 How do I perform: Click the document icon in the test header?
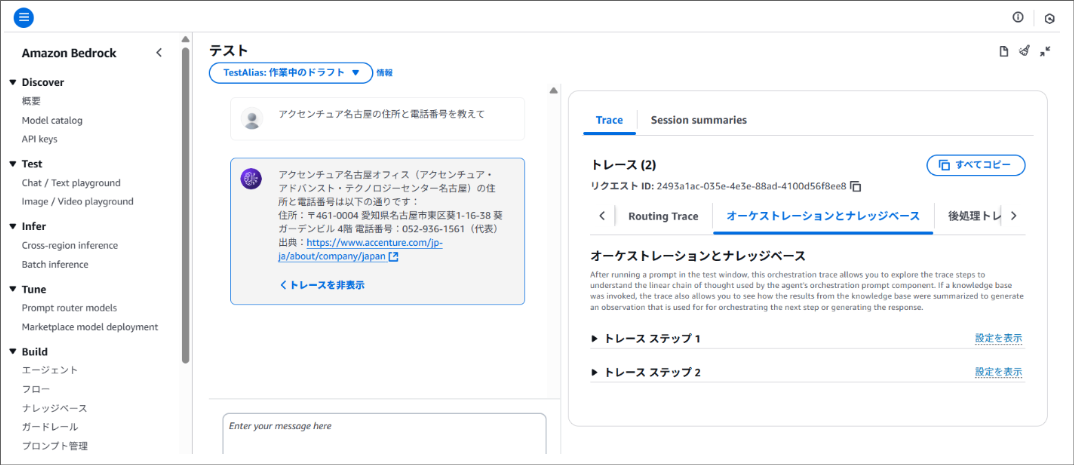coord(1003,51)
